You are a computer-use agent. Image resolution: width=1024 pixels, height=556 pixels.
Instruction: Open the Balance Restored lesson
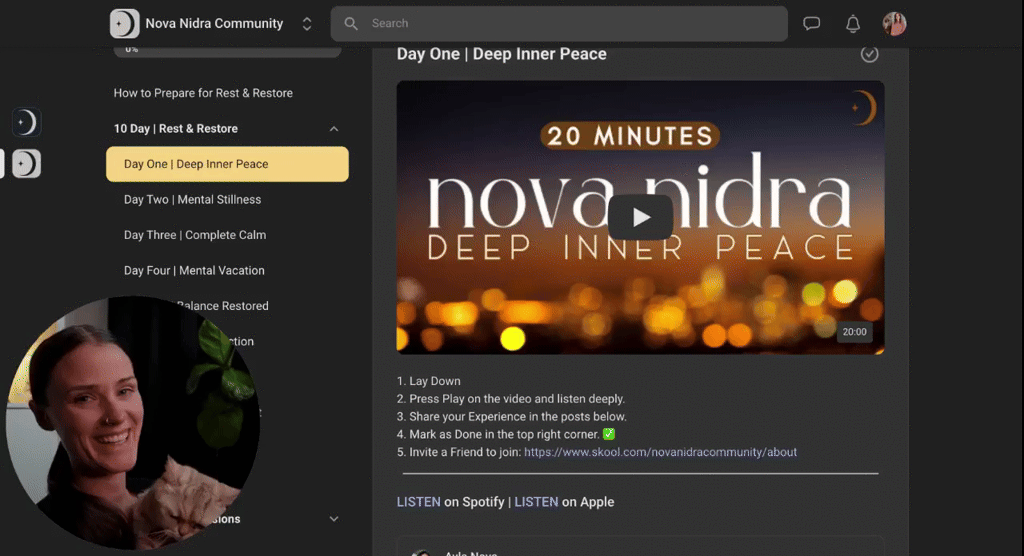coord(222,306)
